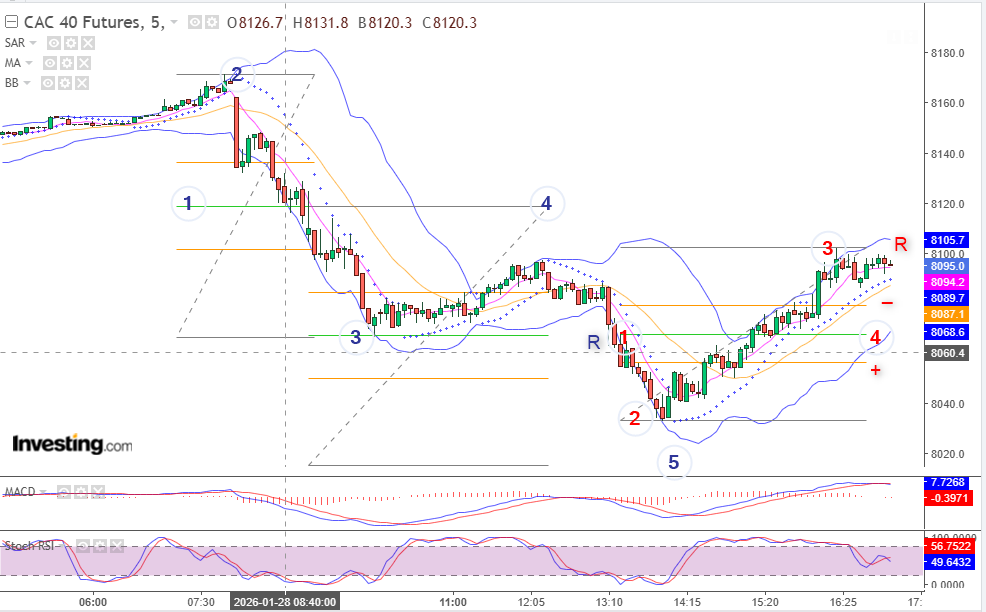Select the blue circled wave label 5
Screen dimensions: 986x612
(x=673, y=462)
